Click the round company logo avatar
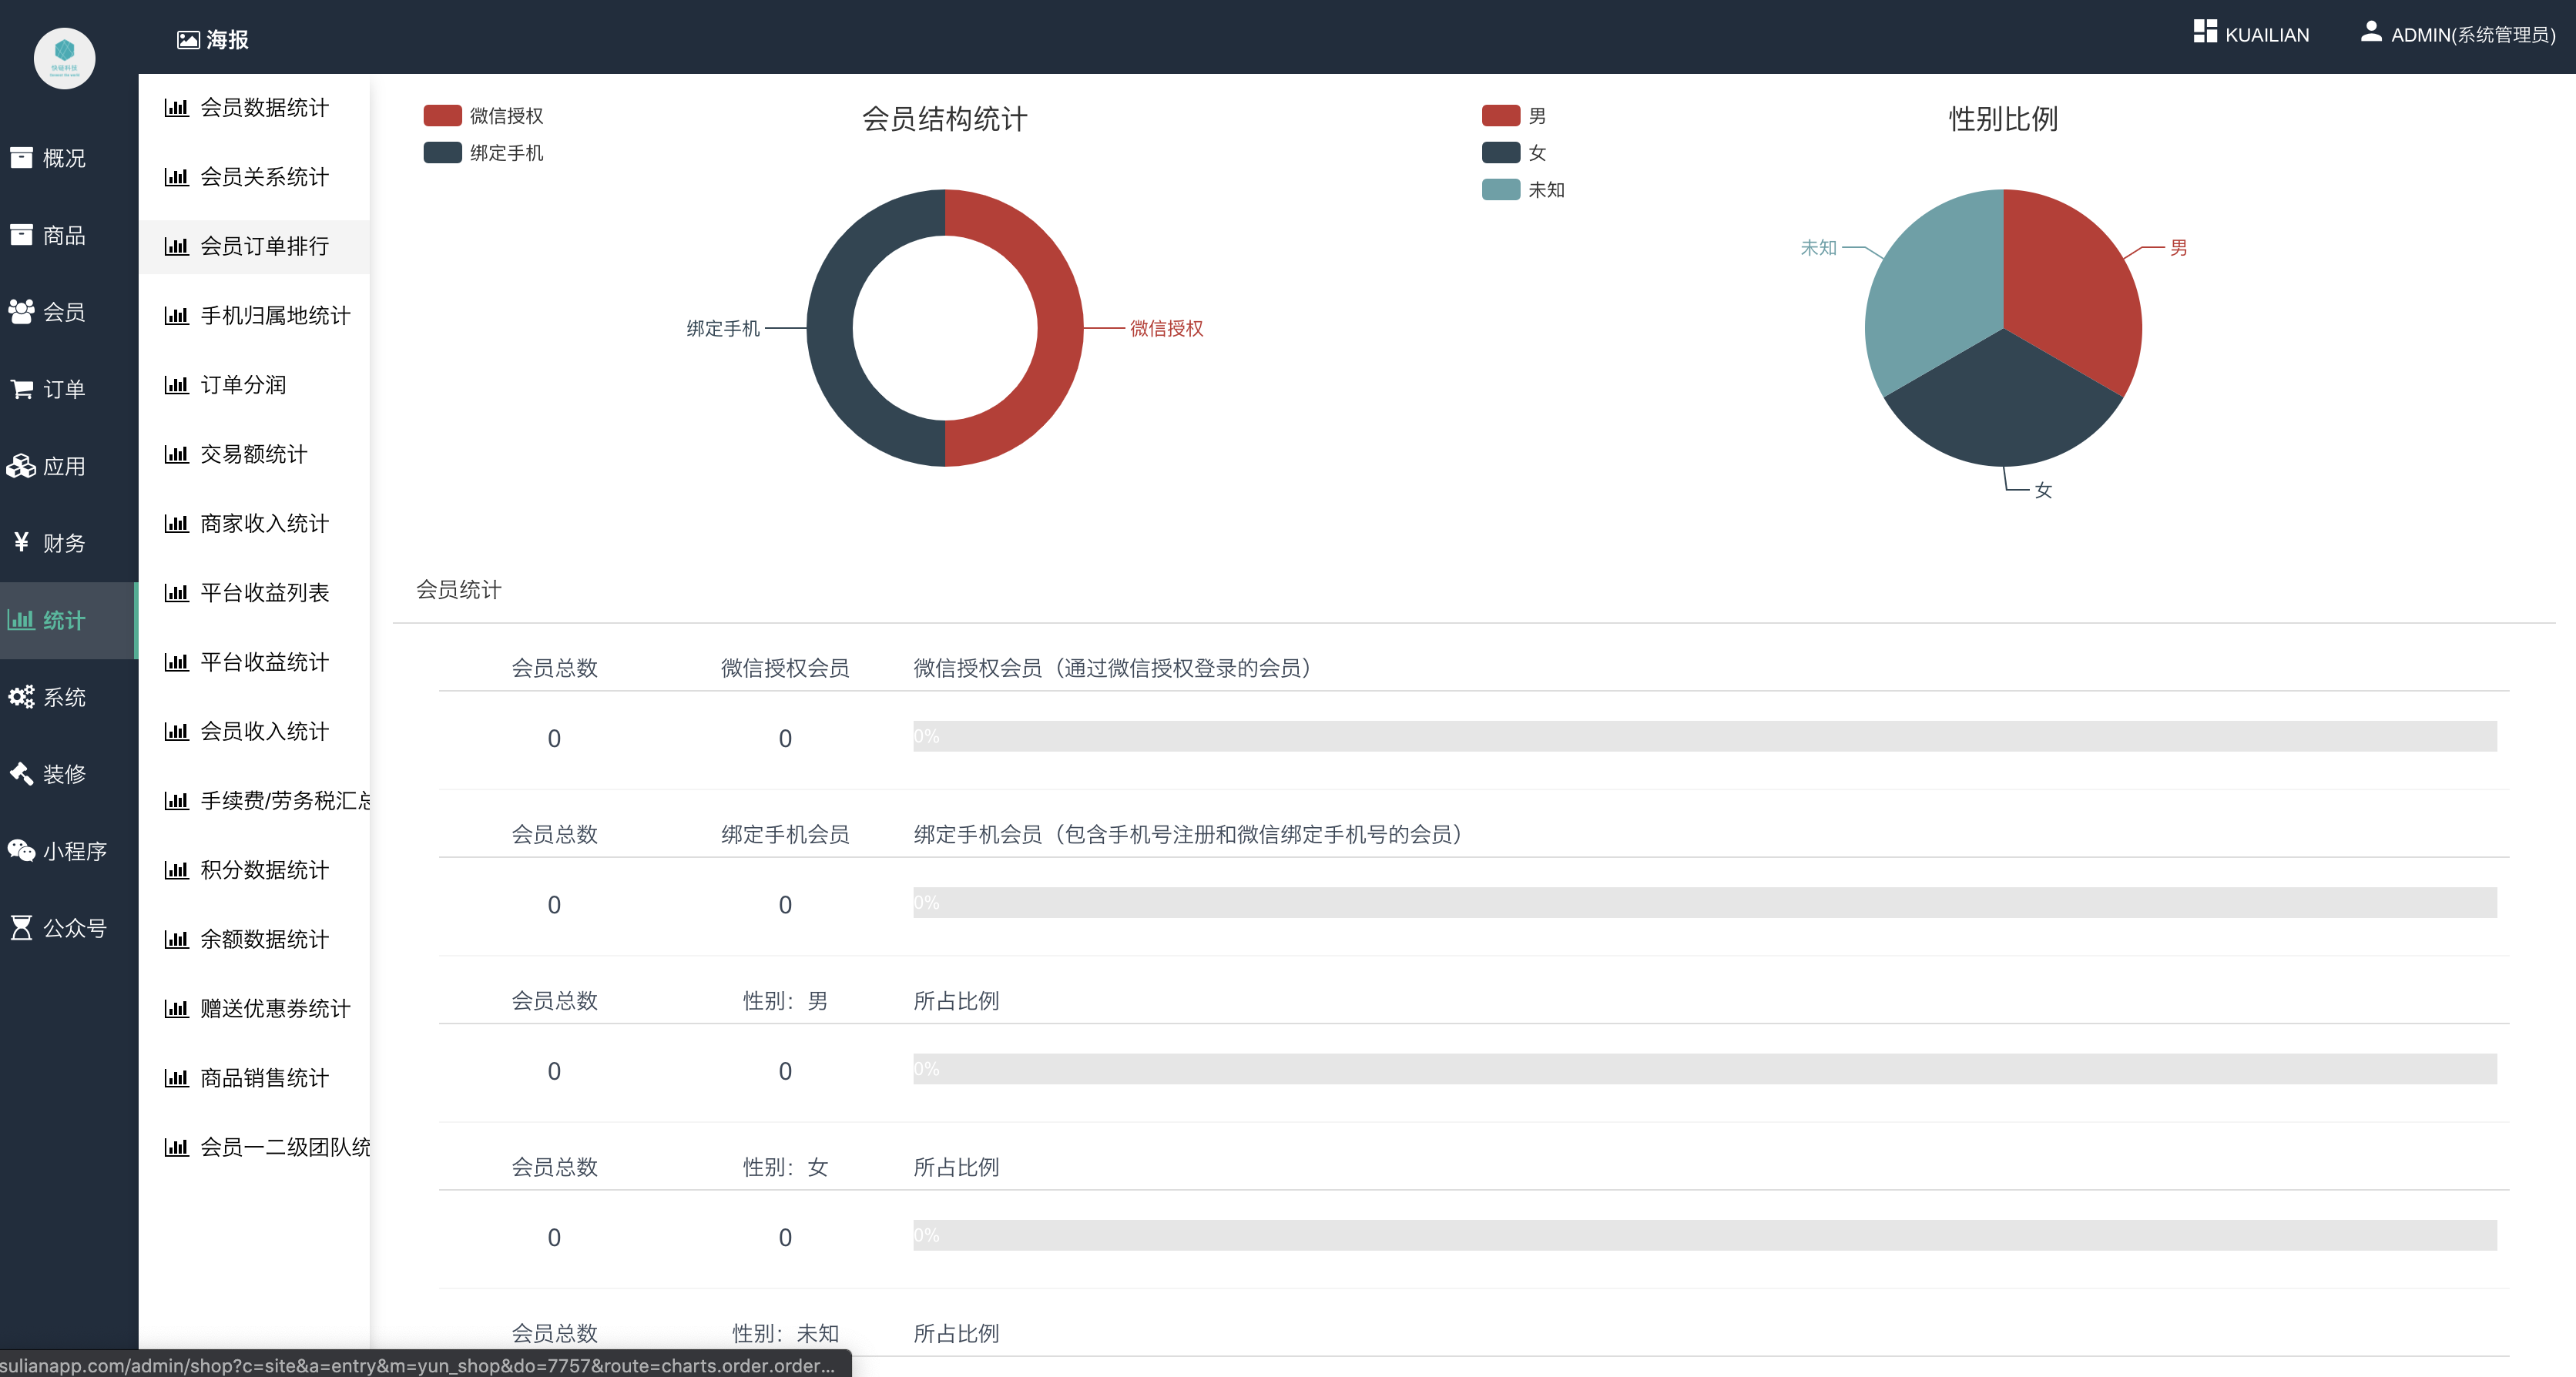2576x1377 pixels. [x=65, y=58]
